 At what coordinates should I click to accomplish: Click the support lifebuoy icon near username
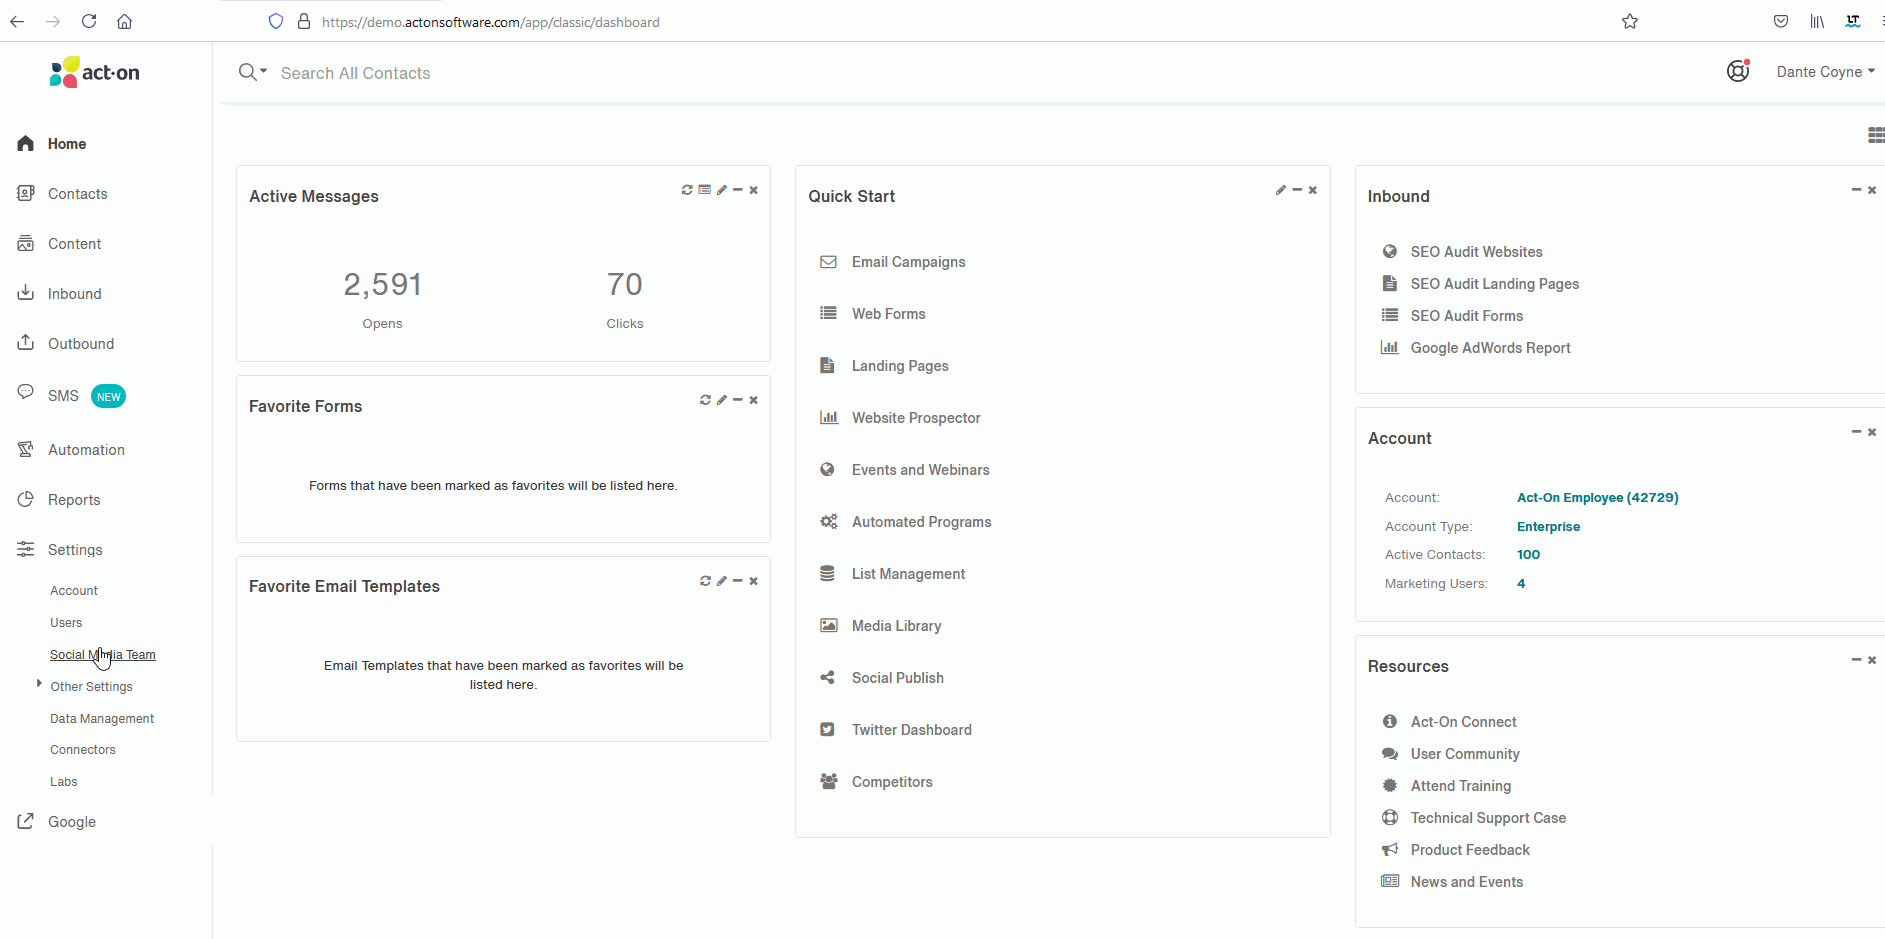coord(1738,71)
